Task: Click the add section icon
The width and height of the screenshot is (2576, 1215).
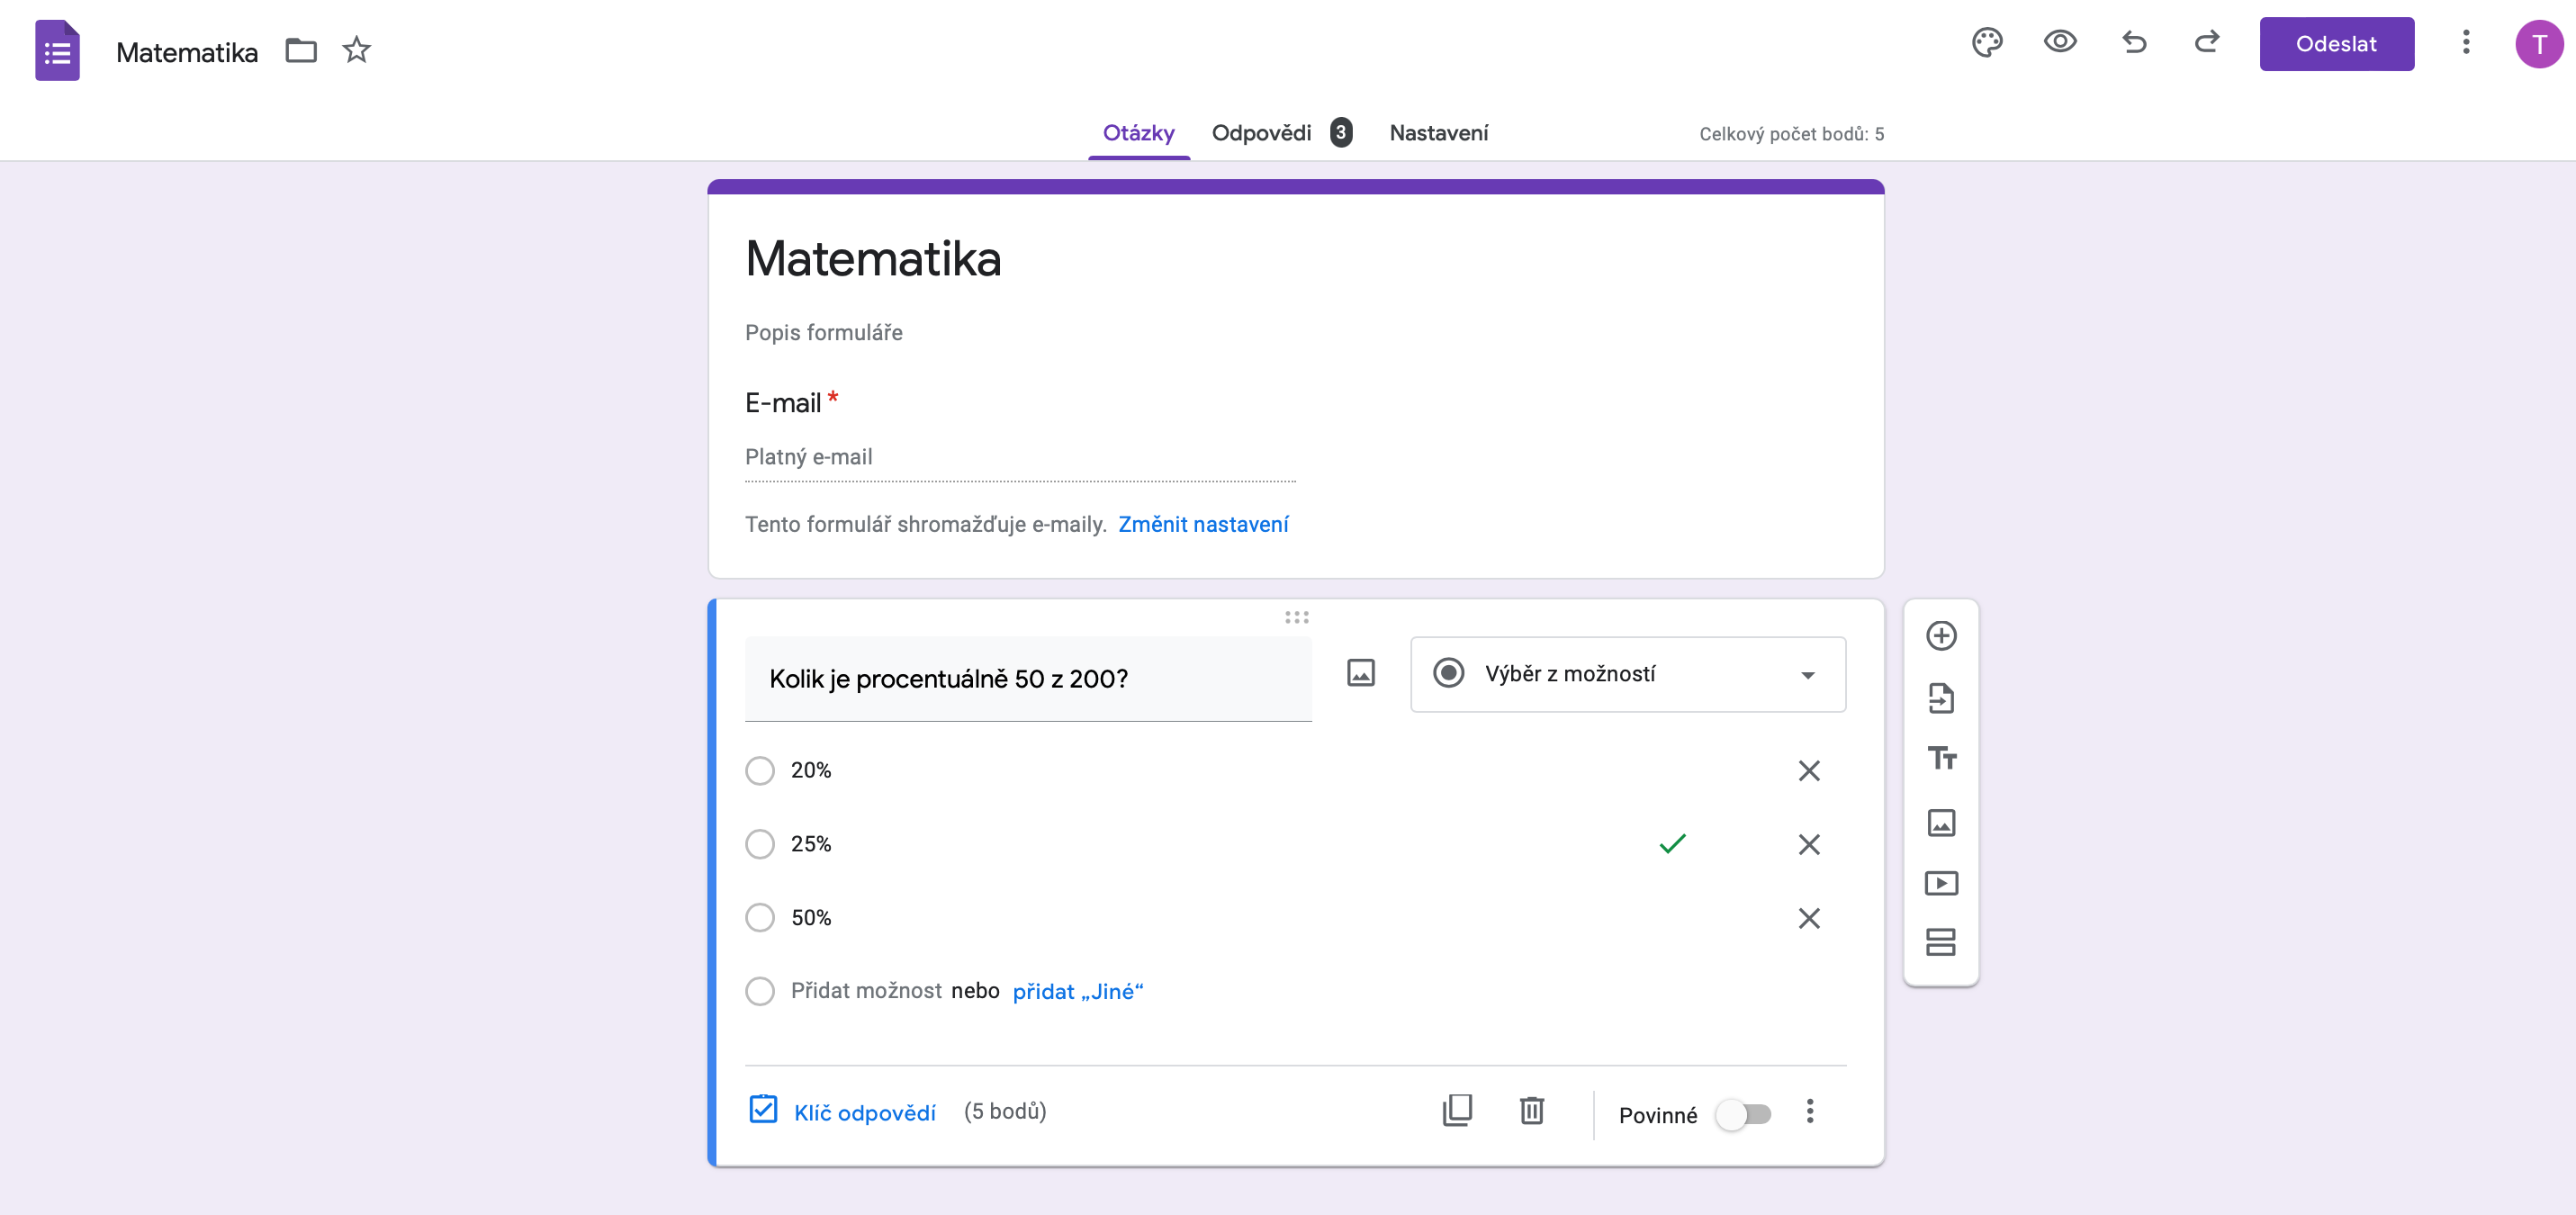Action: point(1943,944)
